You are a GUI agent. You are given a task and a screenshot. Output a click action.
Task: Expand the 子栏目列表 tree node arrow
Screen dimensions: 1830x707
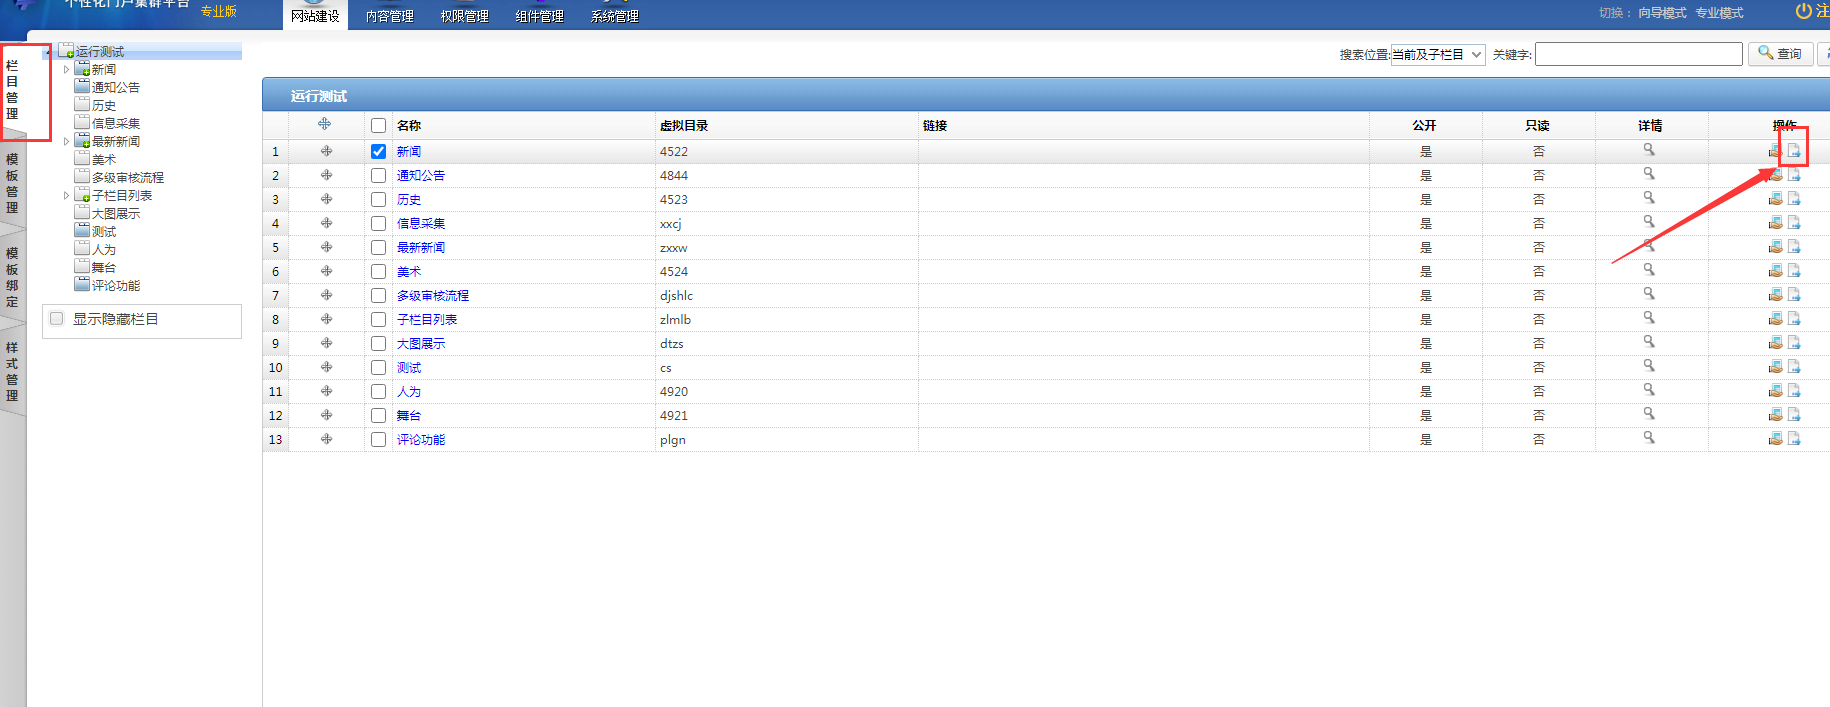point(67,196)
